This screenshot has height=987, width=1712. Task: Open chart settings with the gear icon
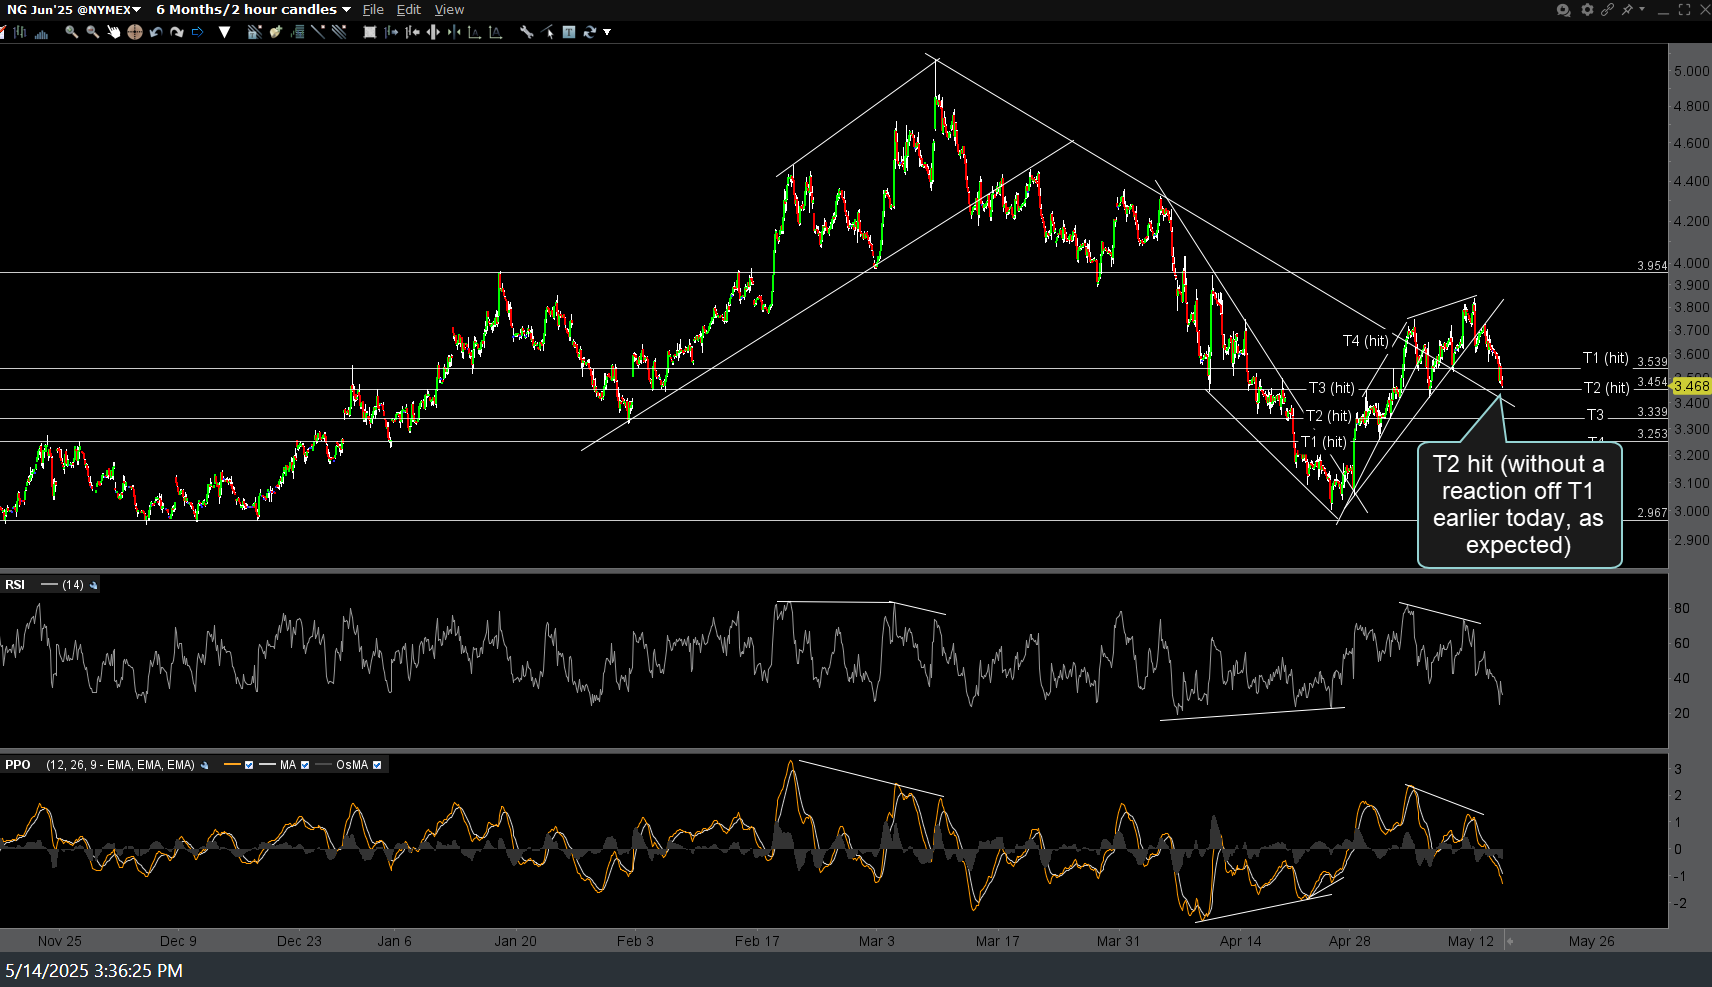click(x=1586, y=10)
